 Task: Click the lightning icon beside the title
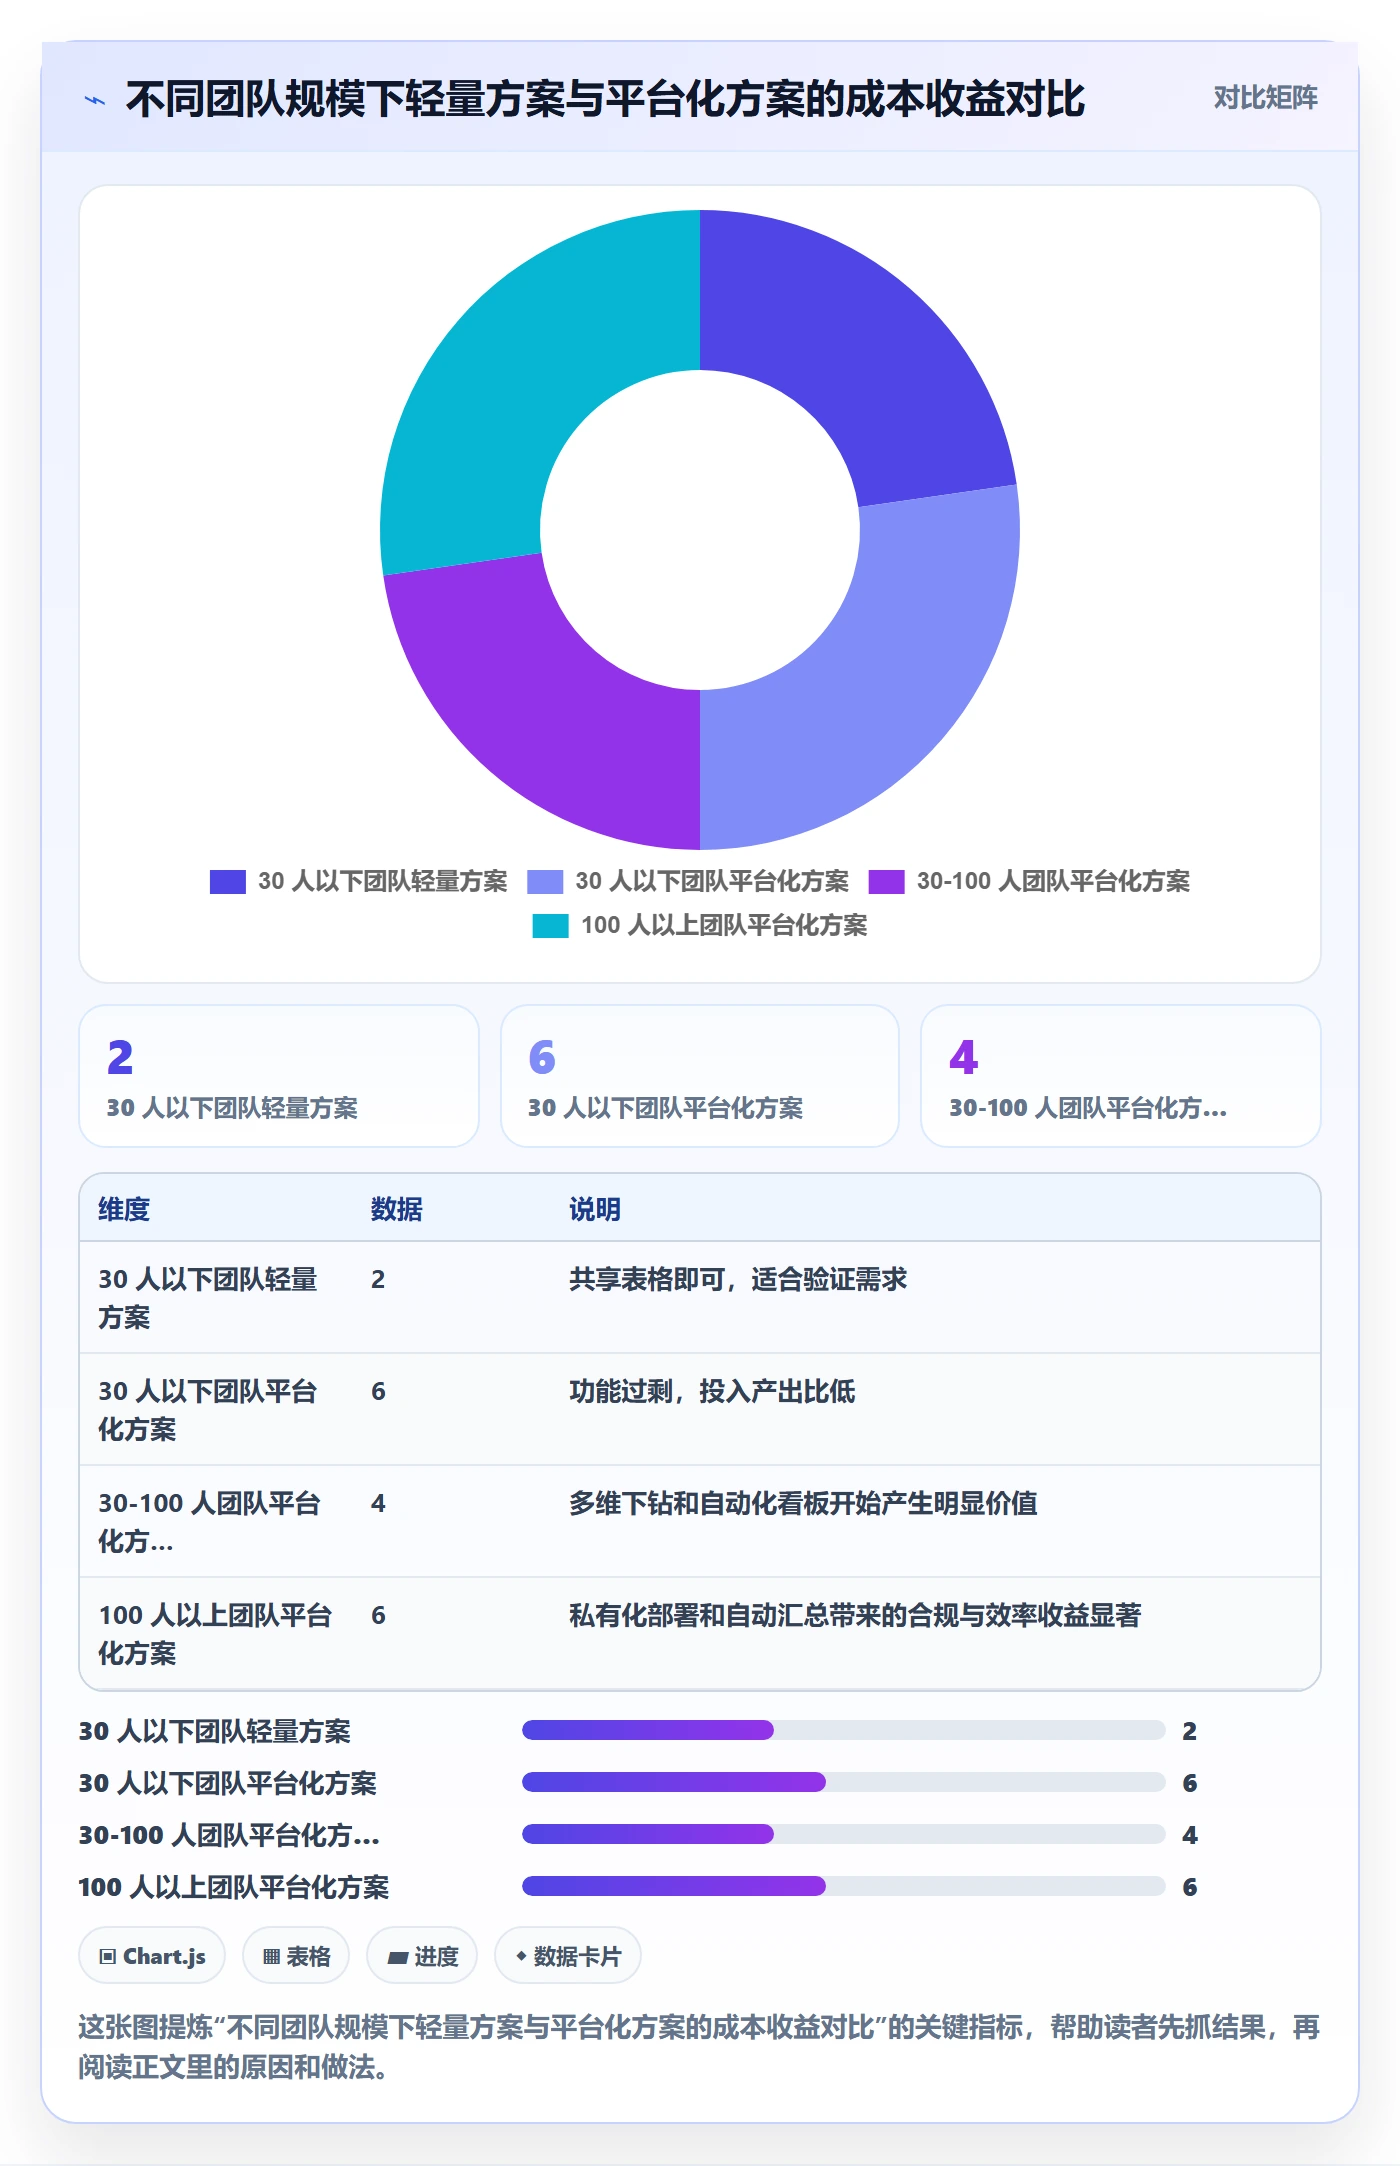tap(95, 100)
